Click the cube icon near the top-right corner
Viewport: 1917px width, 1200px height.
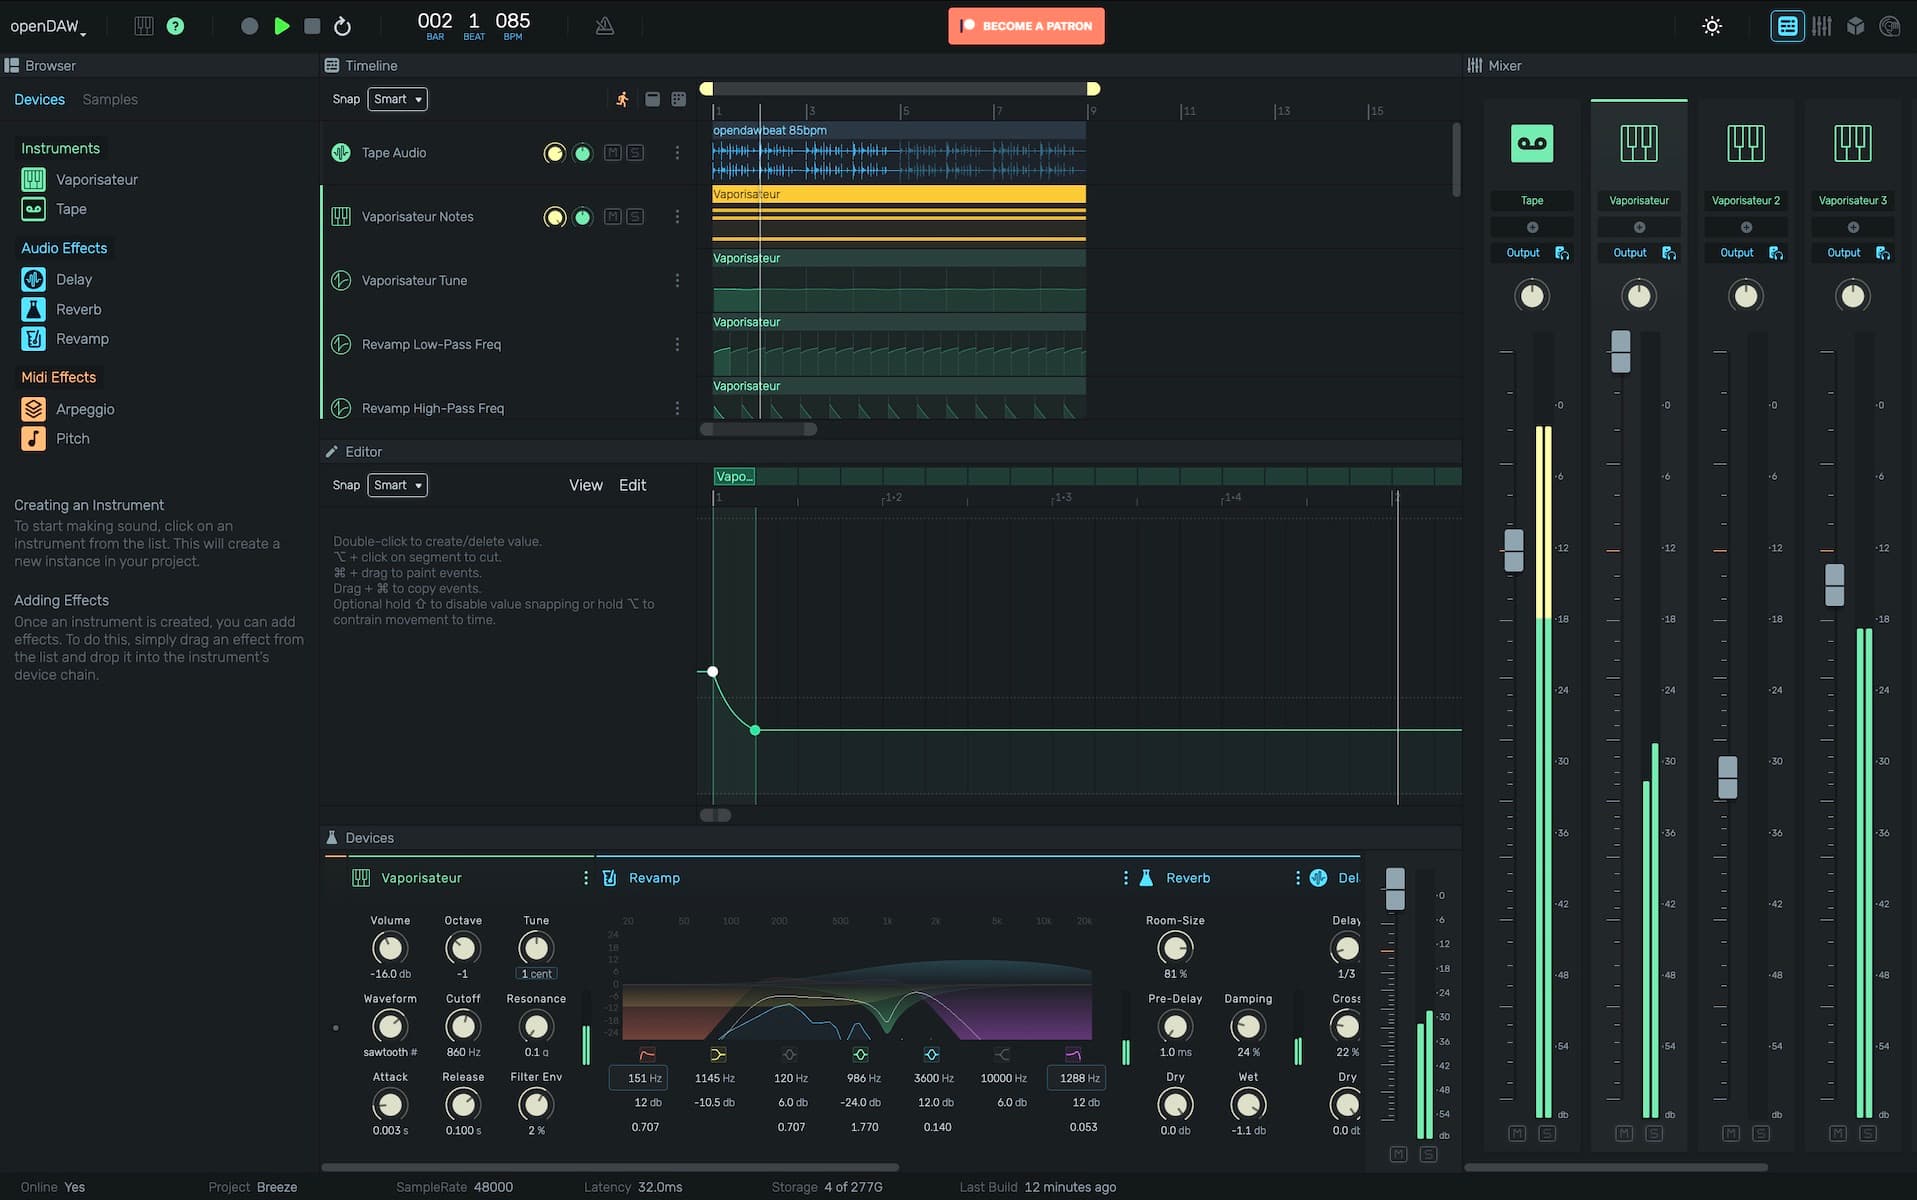[1855, 26]
